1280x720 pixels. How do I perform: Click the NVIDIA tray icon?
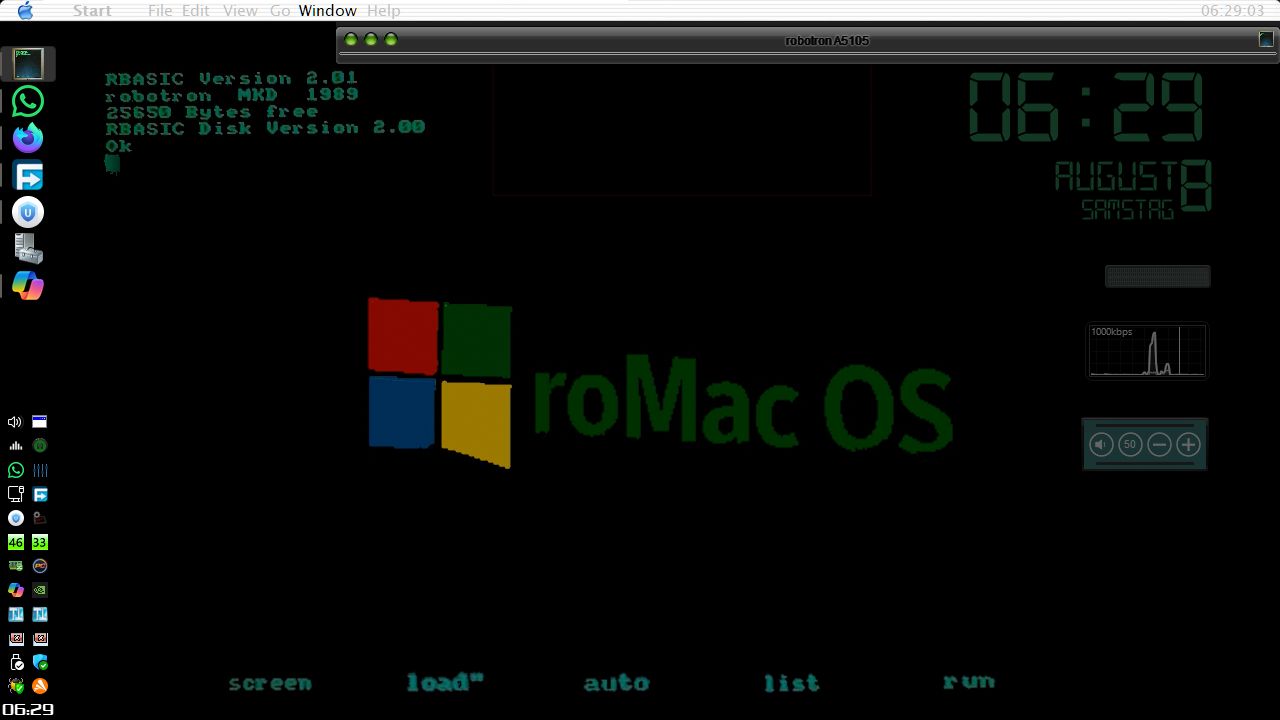tap(40, 590)
